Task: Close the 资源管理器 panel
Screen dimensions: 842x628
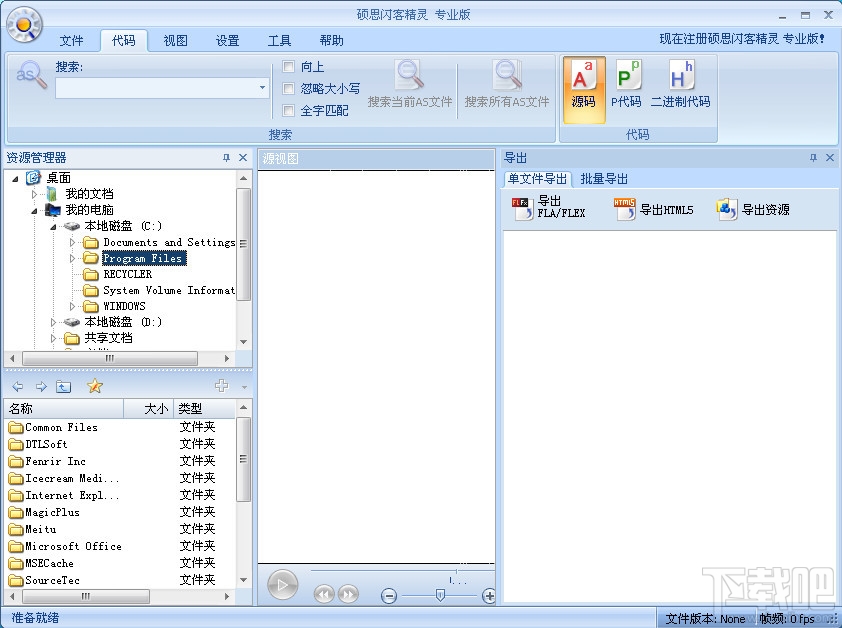Action: (x=243, y=157)
